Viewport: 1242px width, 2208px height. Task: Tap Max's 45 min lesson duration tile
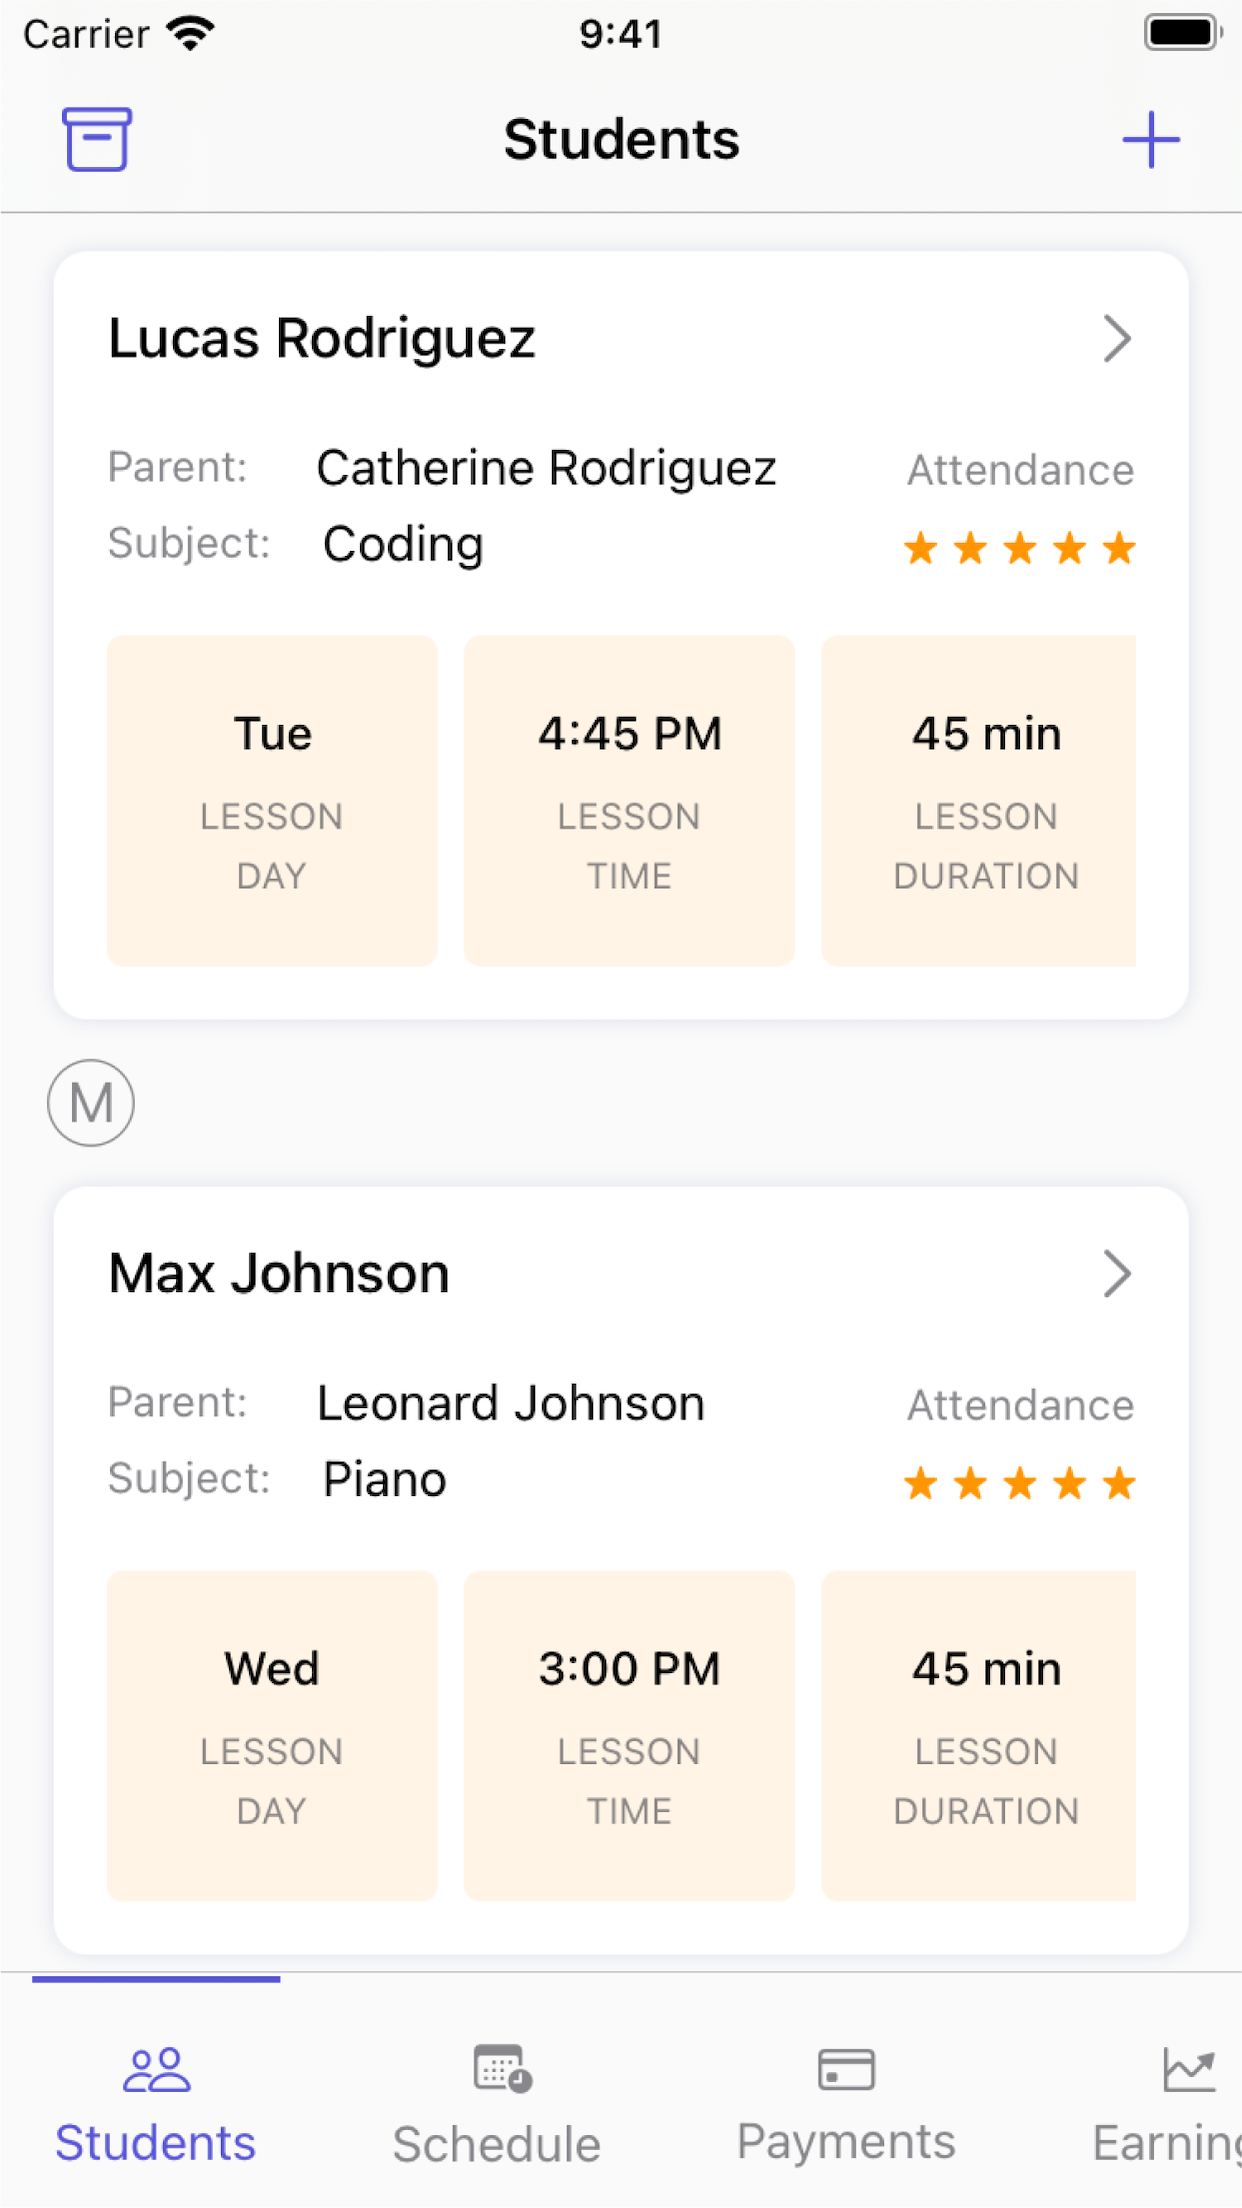pyautogui.click(x=979, y=1735)
